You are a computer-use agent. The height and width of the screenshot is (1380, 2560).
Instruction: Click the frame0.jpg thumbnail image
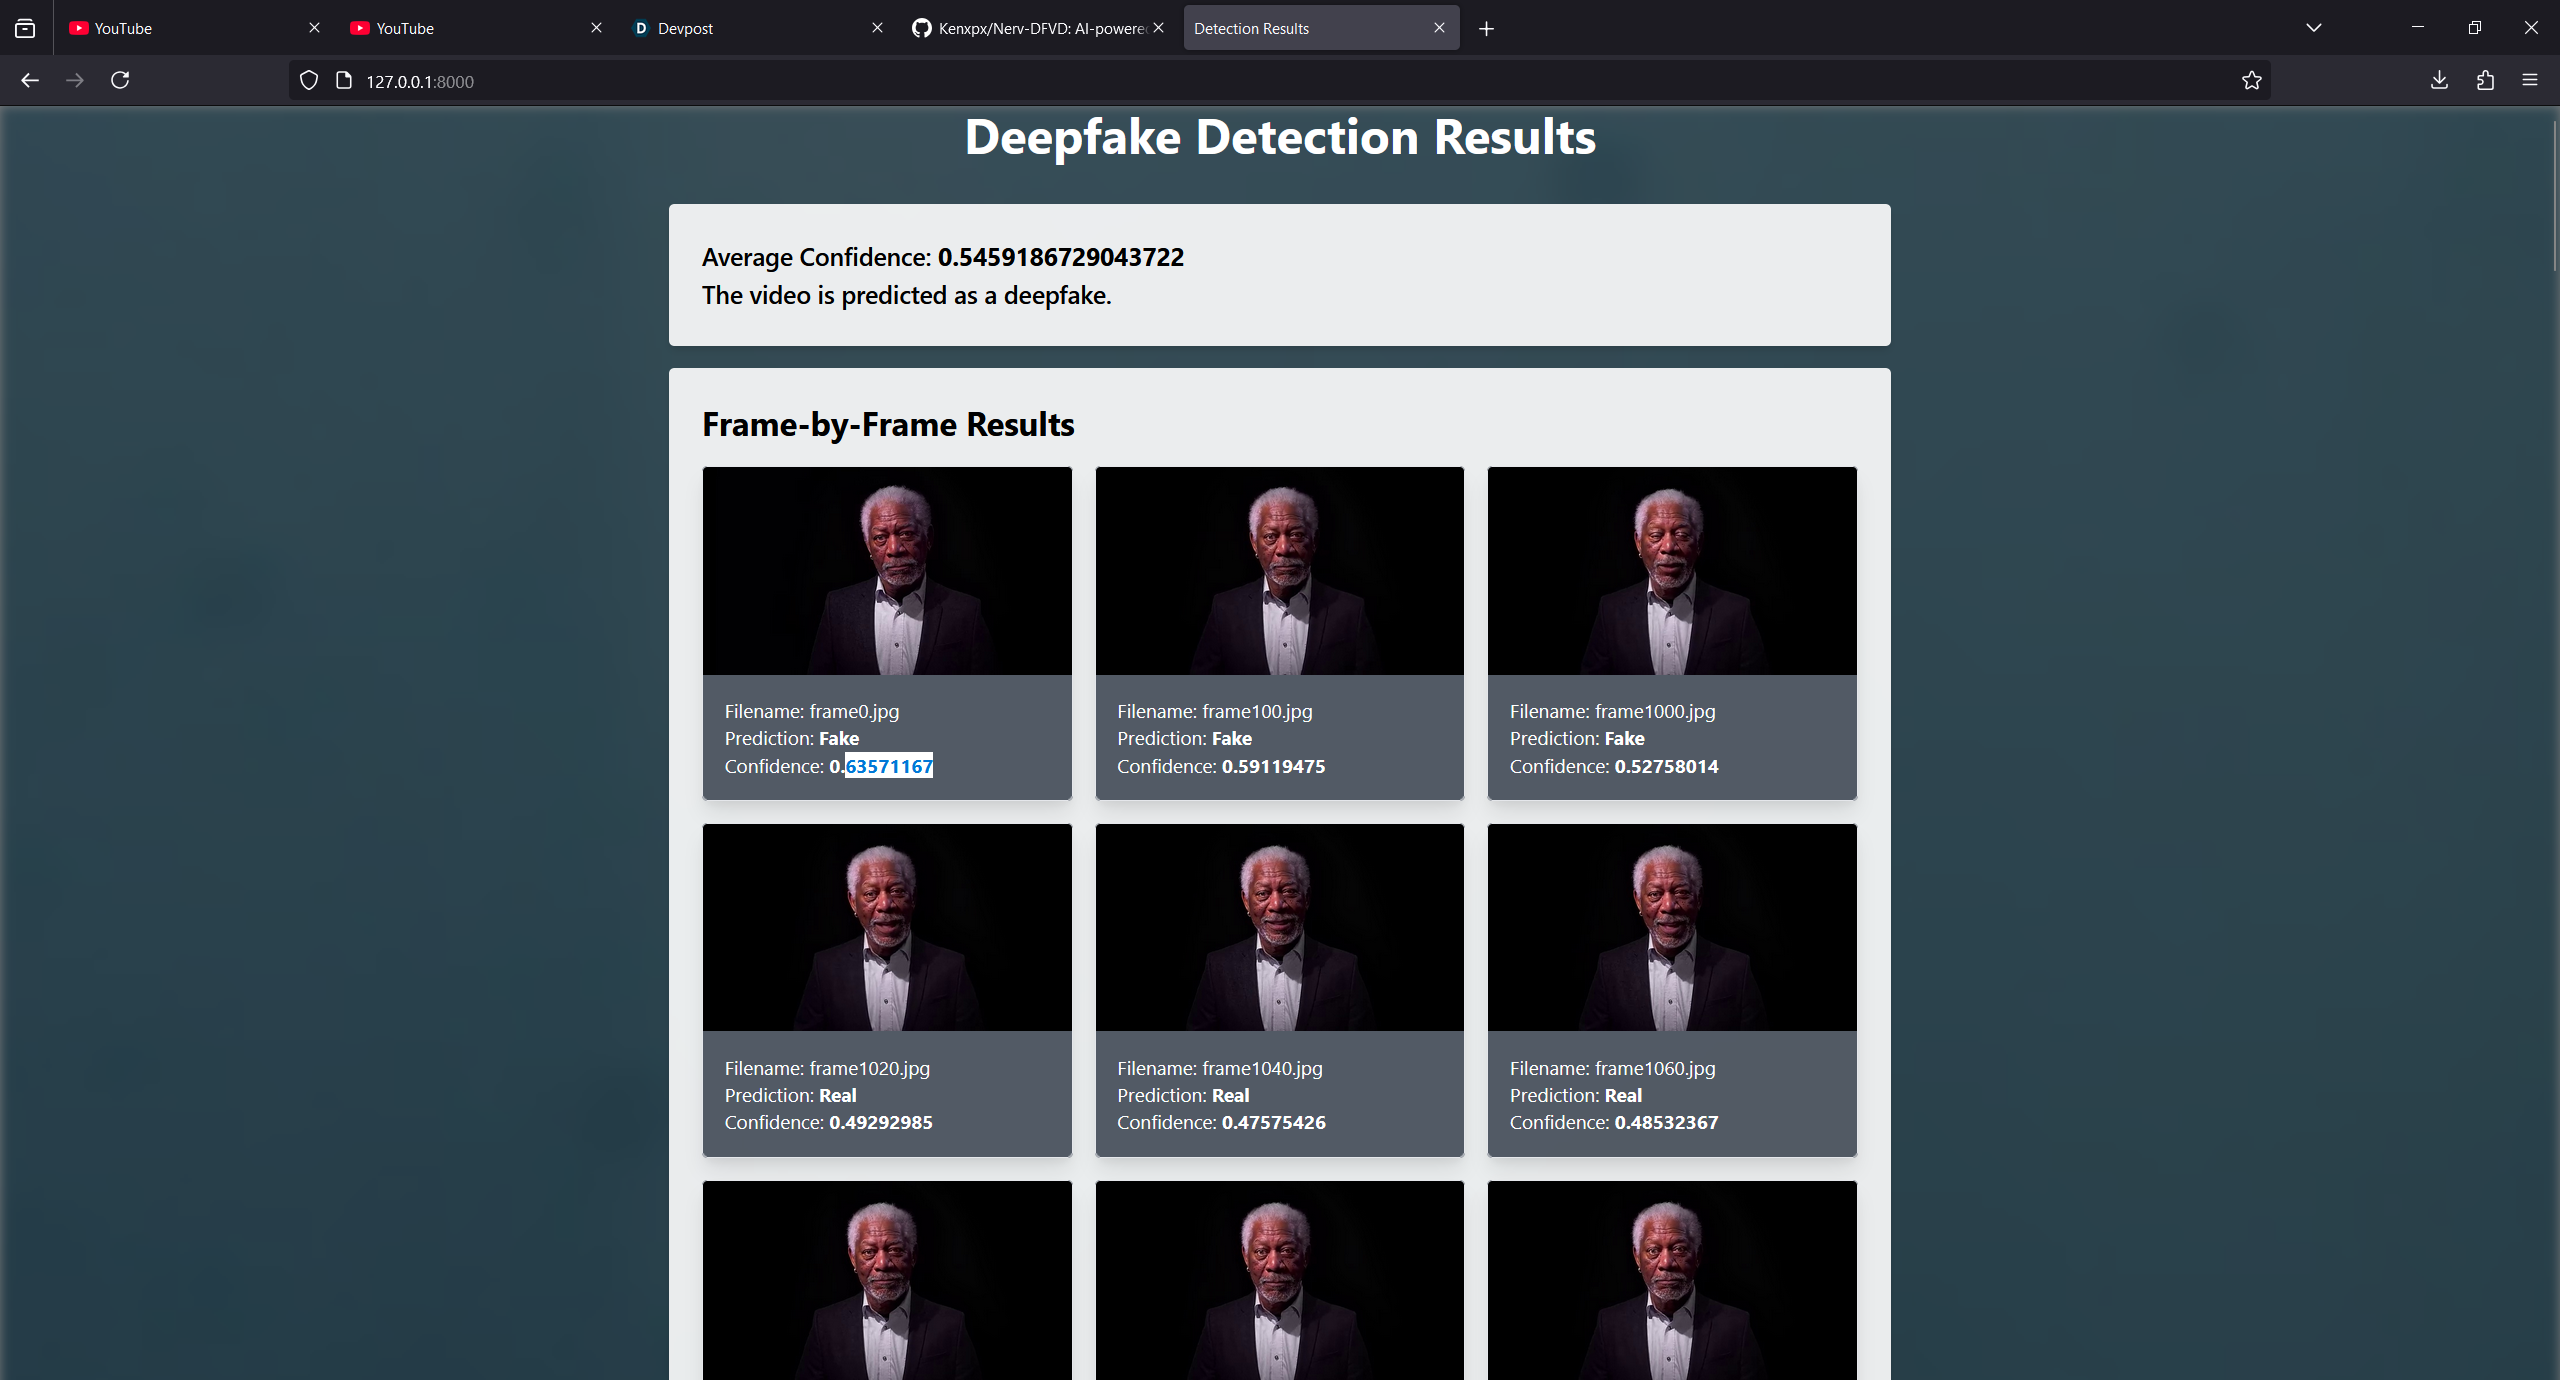pyautogui.click(x=887, y=571)
